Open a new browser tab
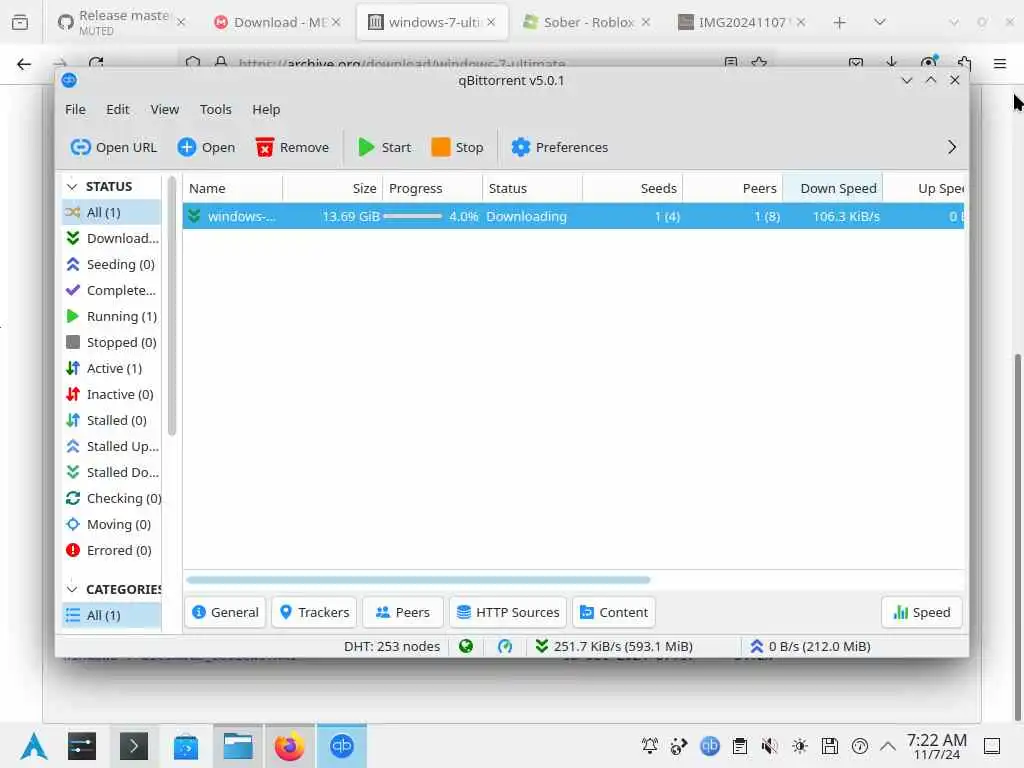This screenshot has width=1024, height=768. 839,22
